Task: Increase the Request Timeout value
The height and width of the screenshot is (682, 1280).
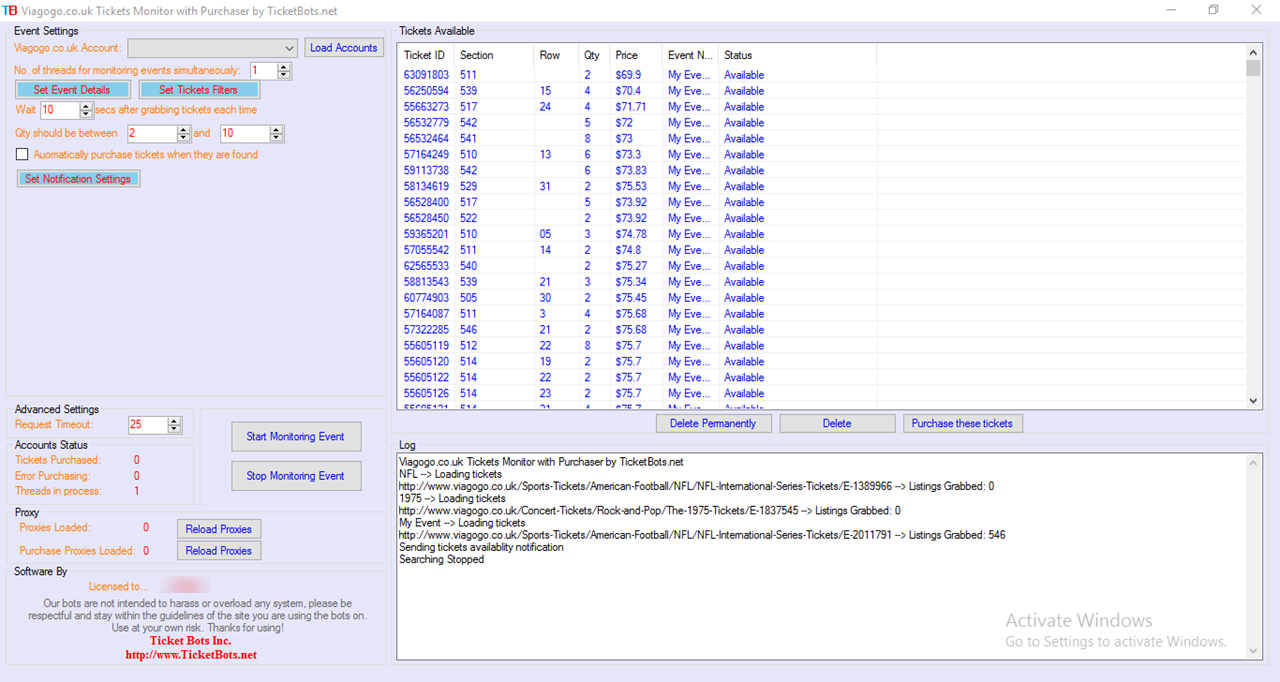Action: (x=175, y=421)
